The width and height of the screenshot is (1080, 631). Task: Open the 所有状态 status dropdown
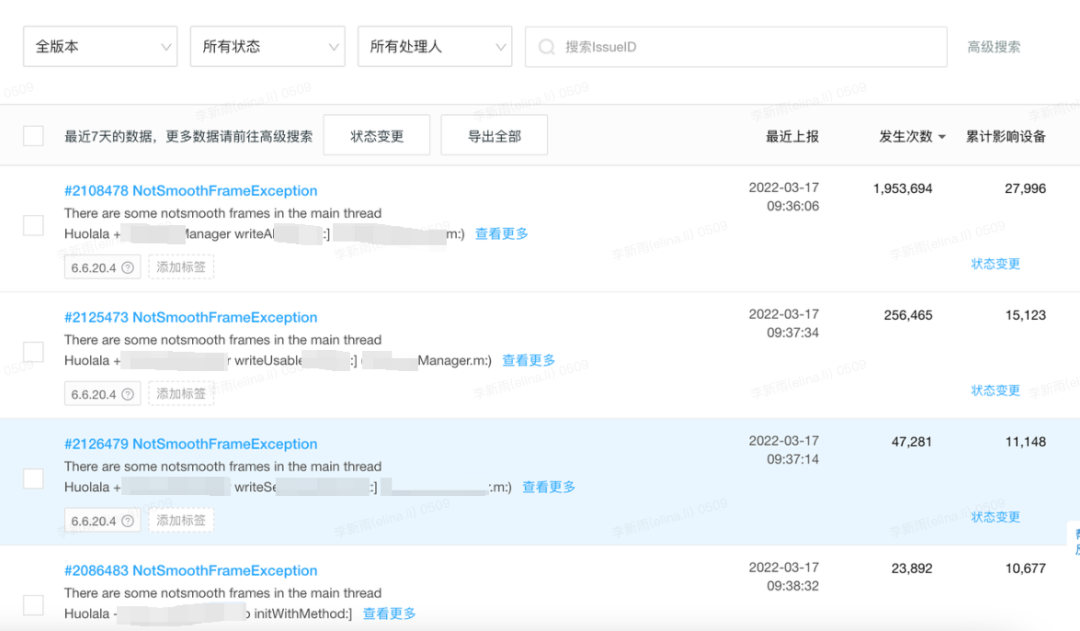click(x=267, y=47)
